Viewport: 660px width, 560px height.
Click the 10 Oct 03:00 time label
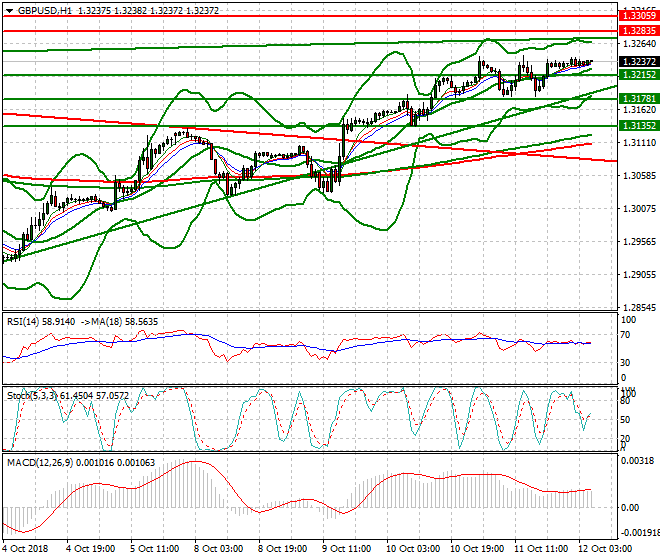click(x=413, y=549)
